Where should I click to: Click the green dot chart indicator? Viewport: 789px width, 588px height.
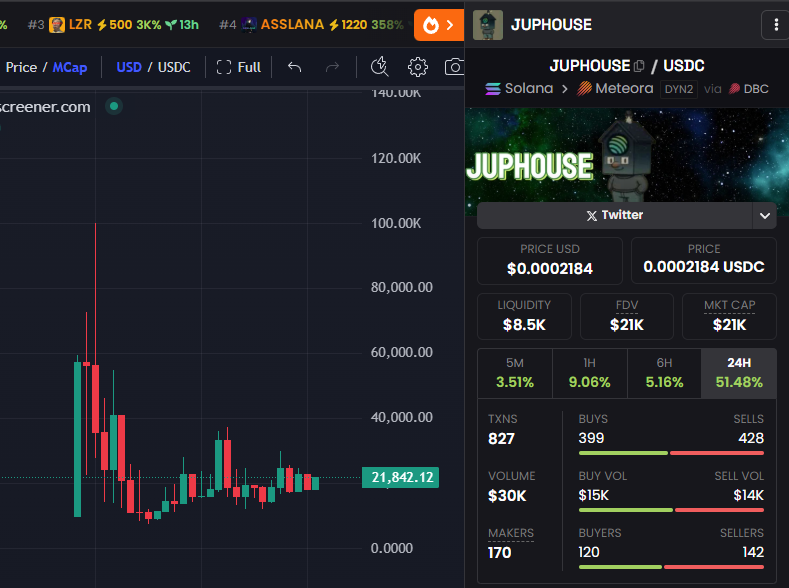tap(114, 106)
